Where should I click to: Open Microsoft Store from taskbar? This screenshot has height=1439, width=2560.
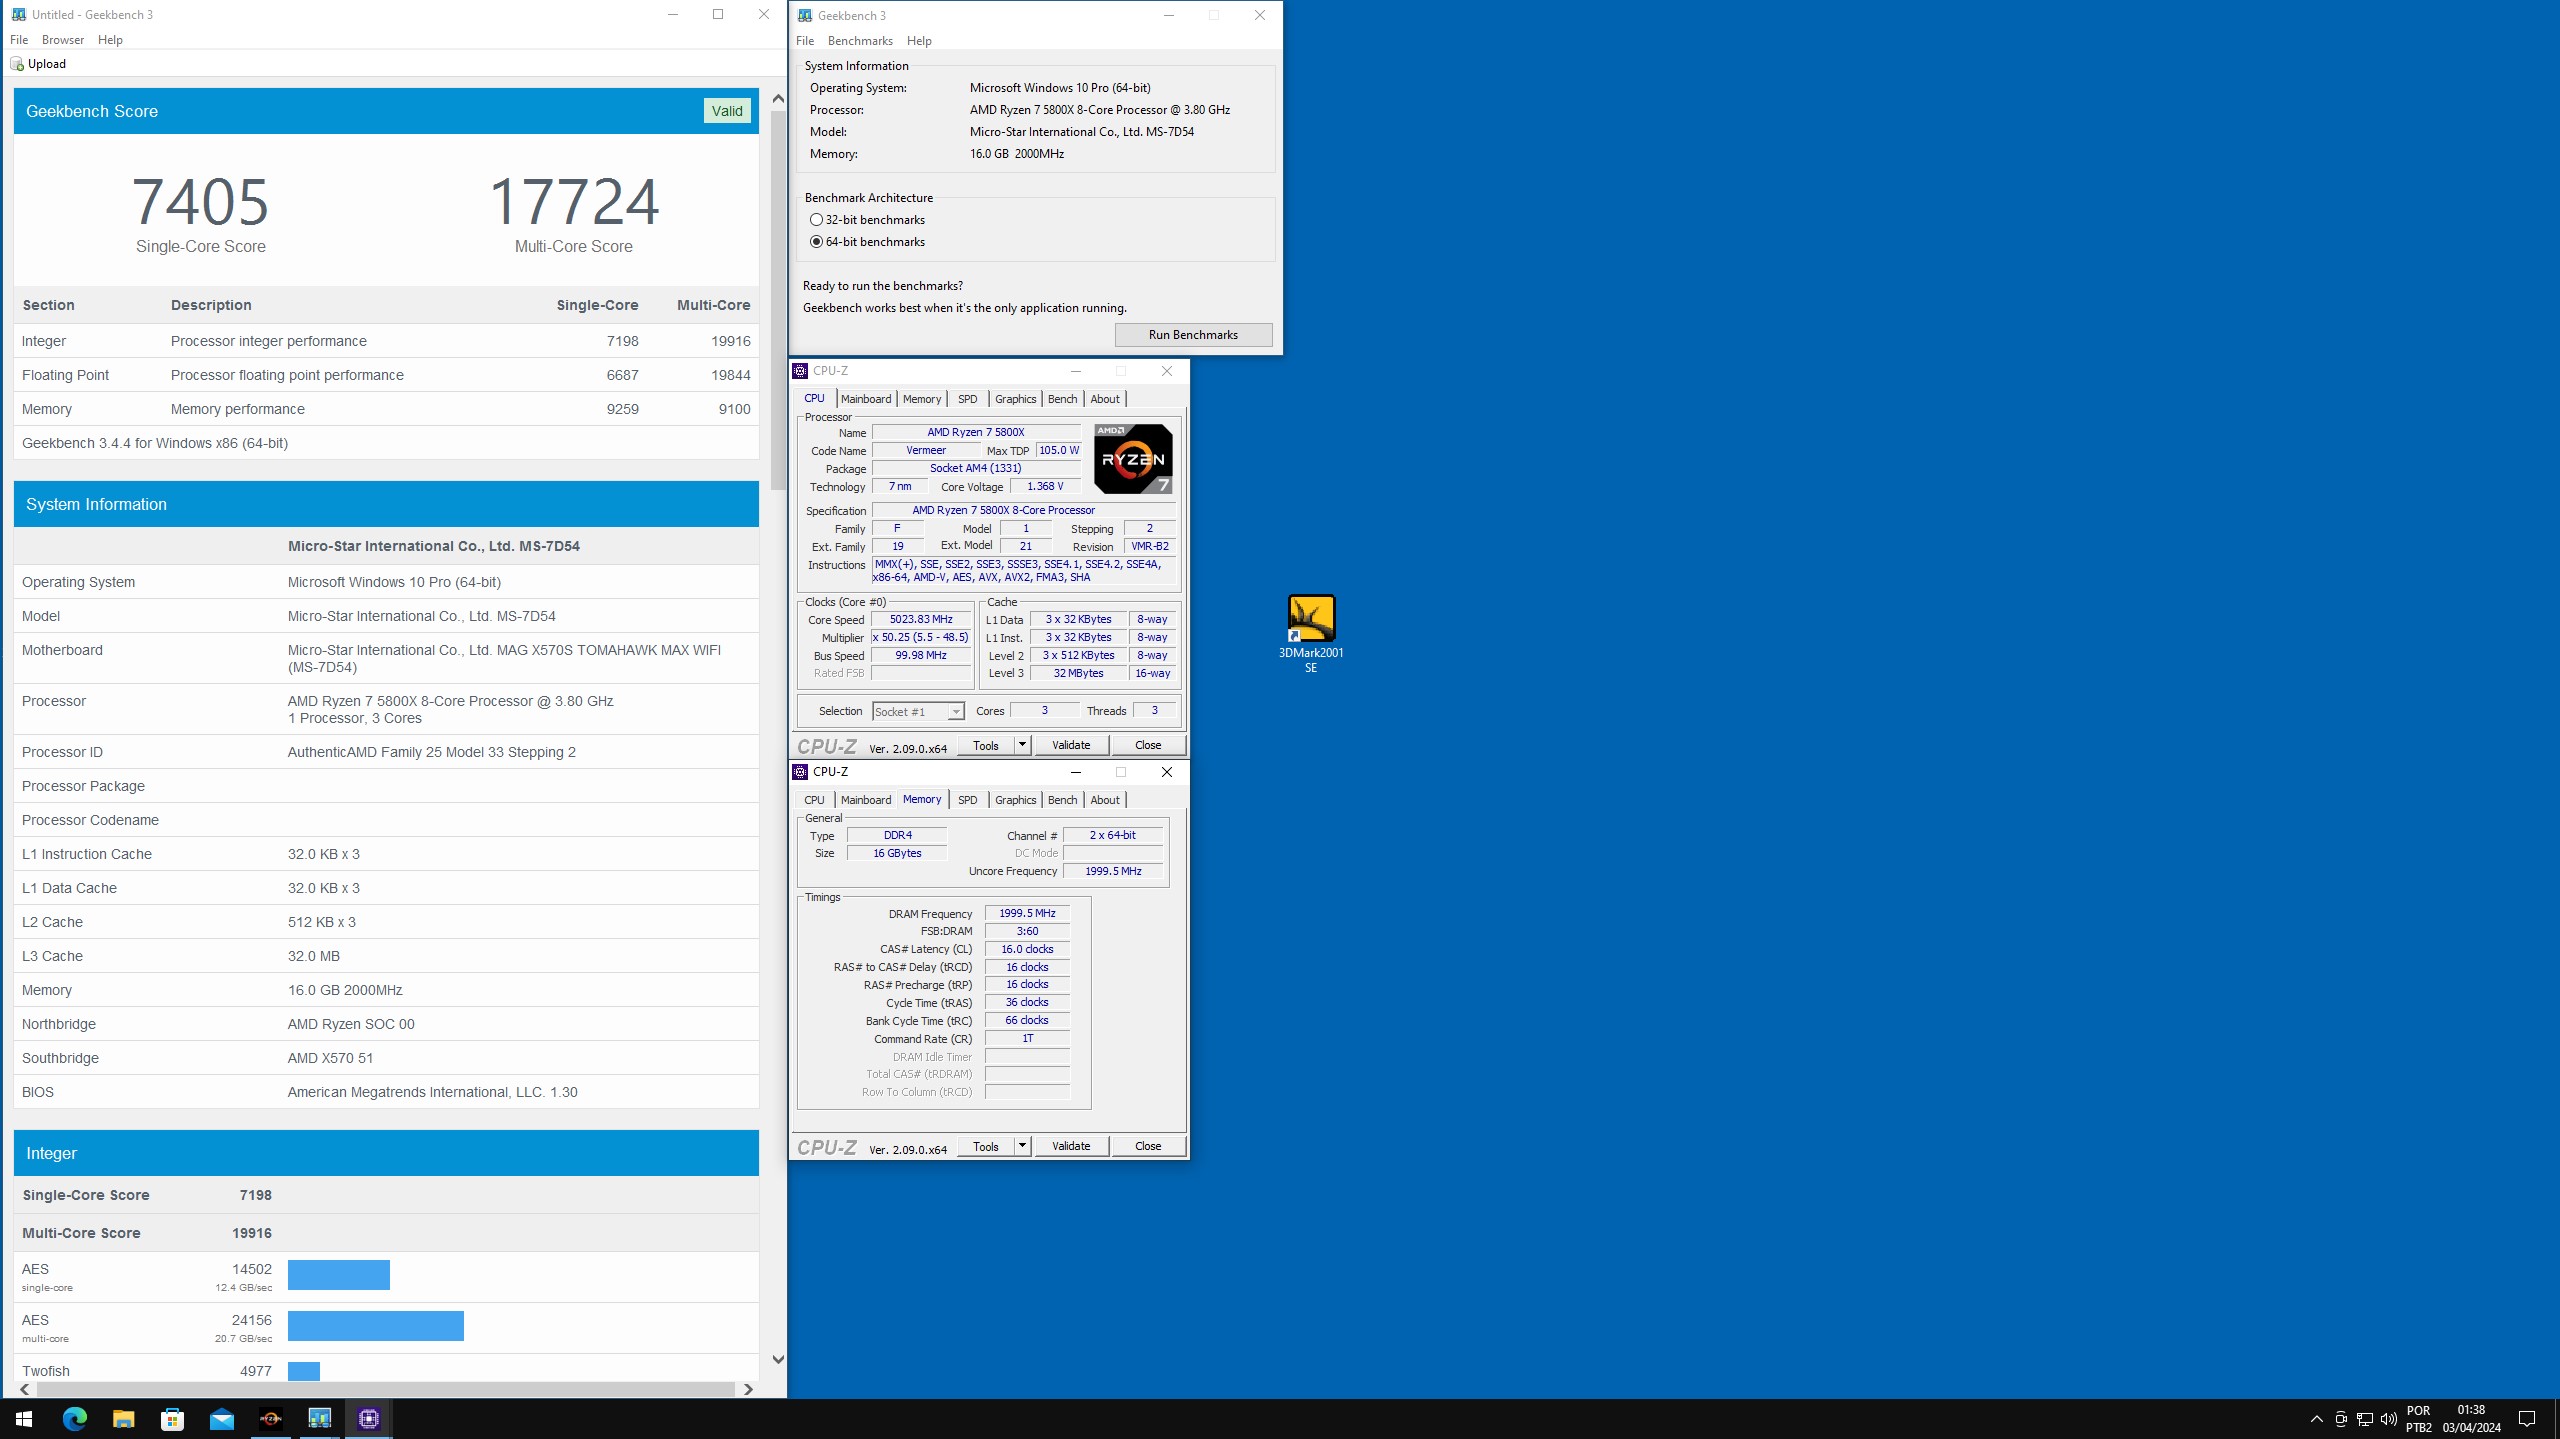[x=172, y=1419]
